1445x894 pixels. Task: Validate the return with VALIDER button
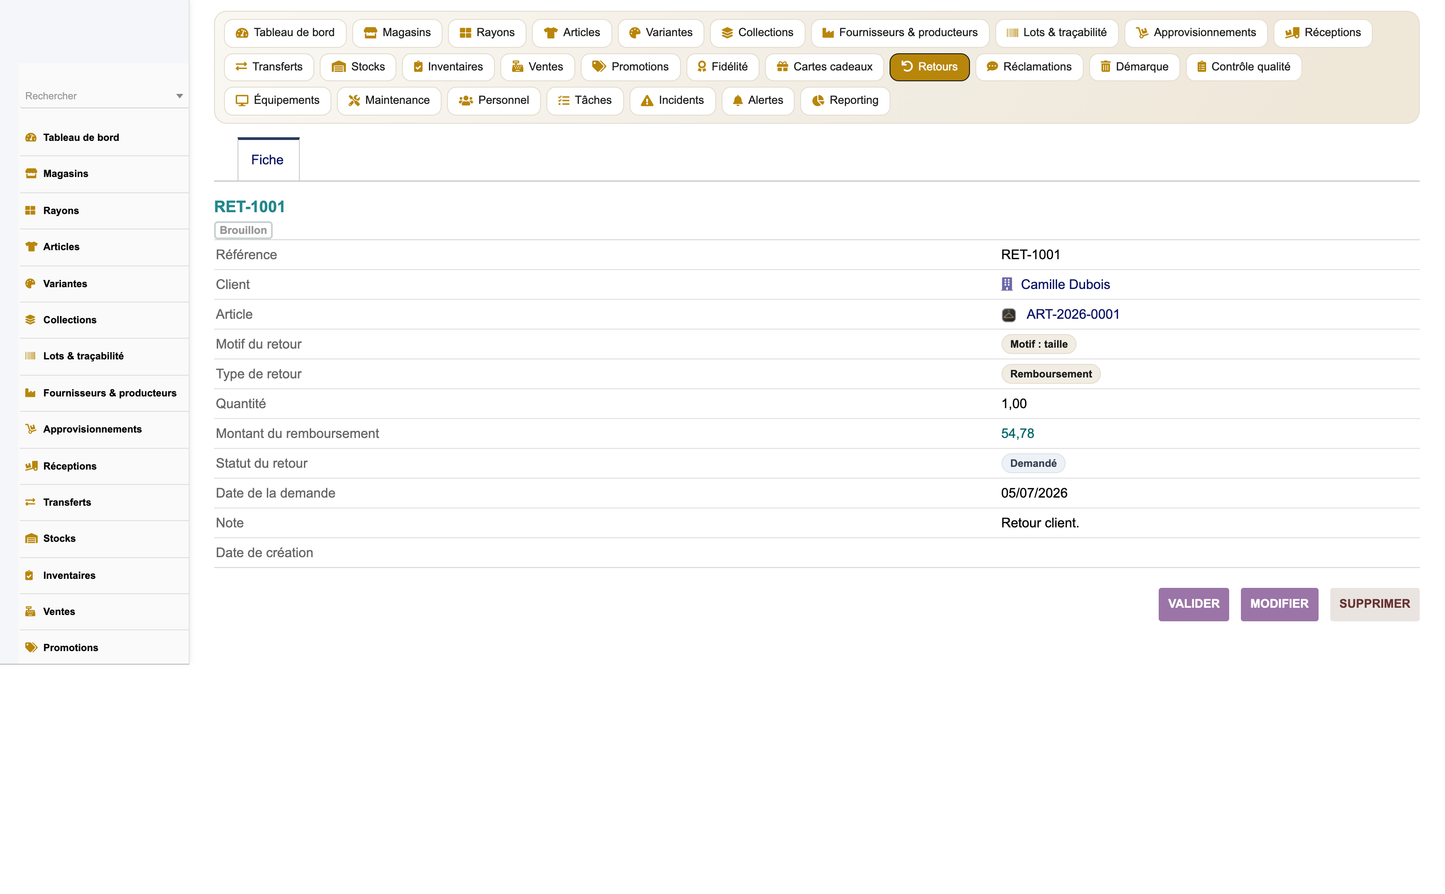pos(1194,605)
